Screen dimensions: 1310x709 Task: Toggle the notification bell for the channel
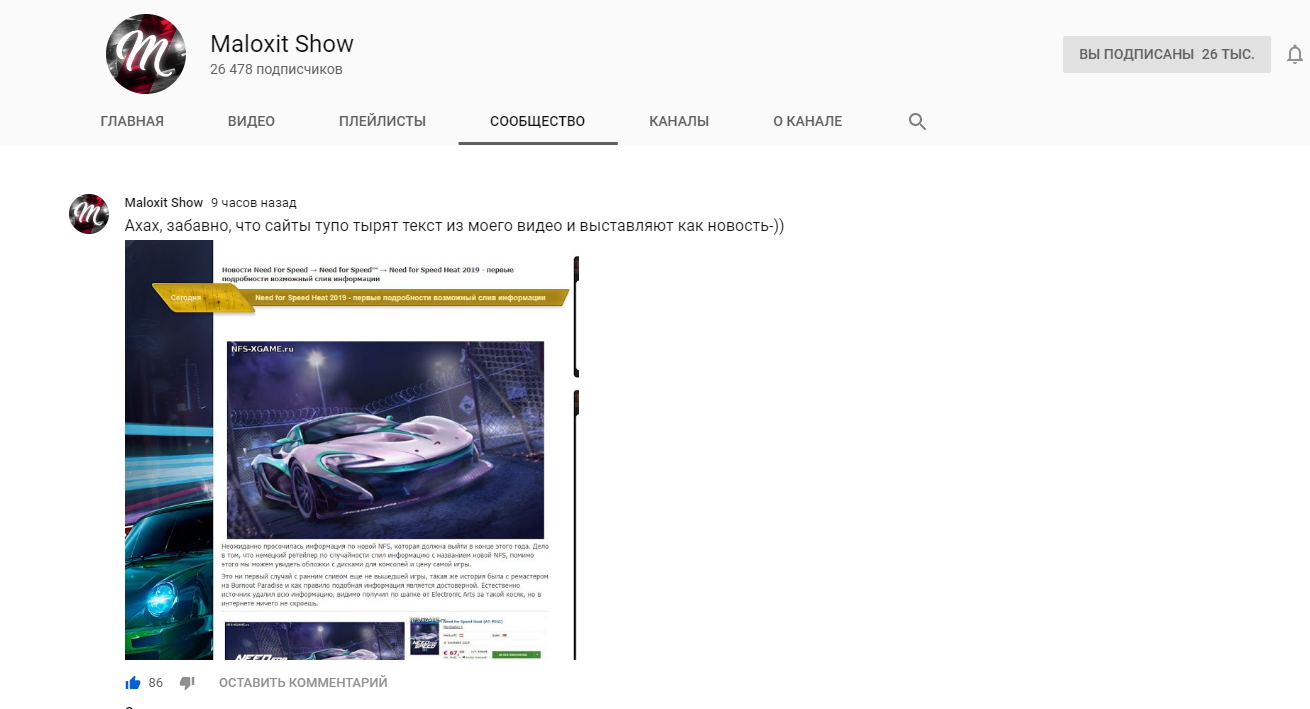click(1297, 54)
